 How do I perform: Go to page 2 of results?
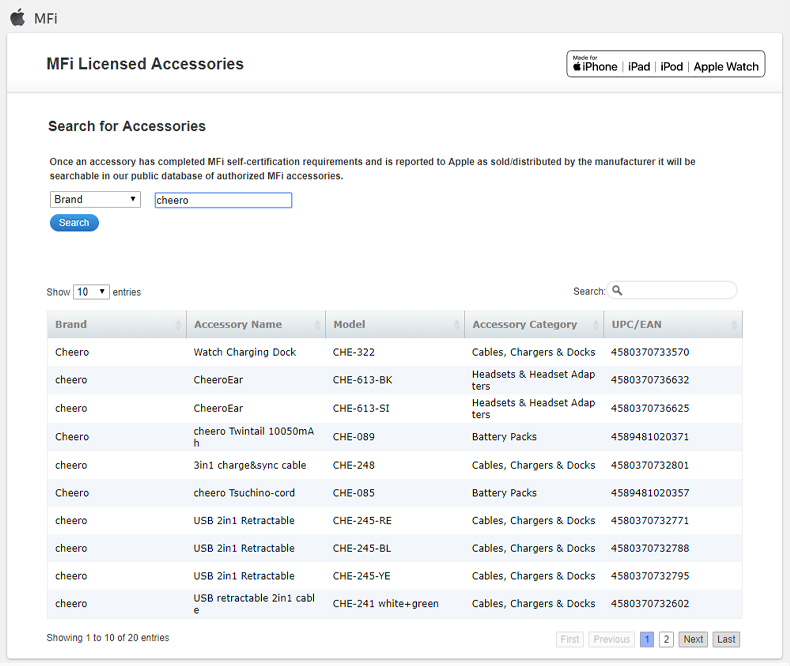pyautogui.click(x=666, y=639)
